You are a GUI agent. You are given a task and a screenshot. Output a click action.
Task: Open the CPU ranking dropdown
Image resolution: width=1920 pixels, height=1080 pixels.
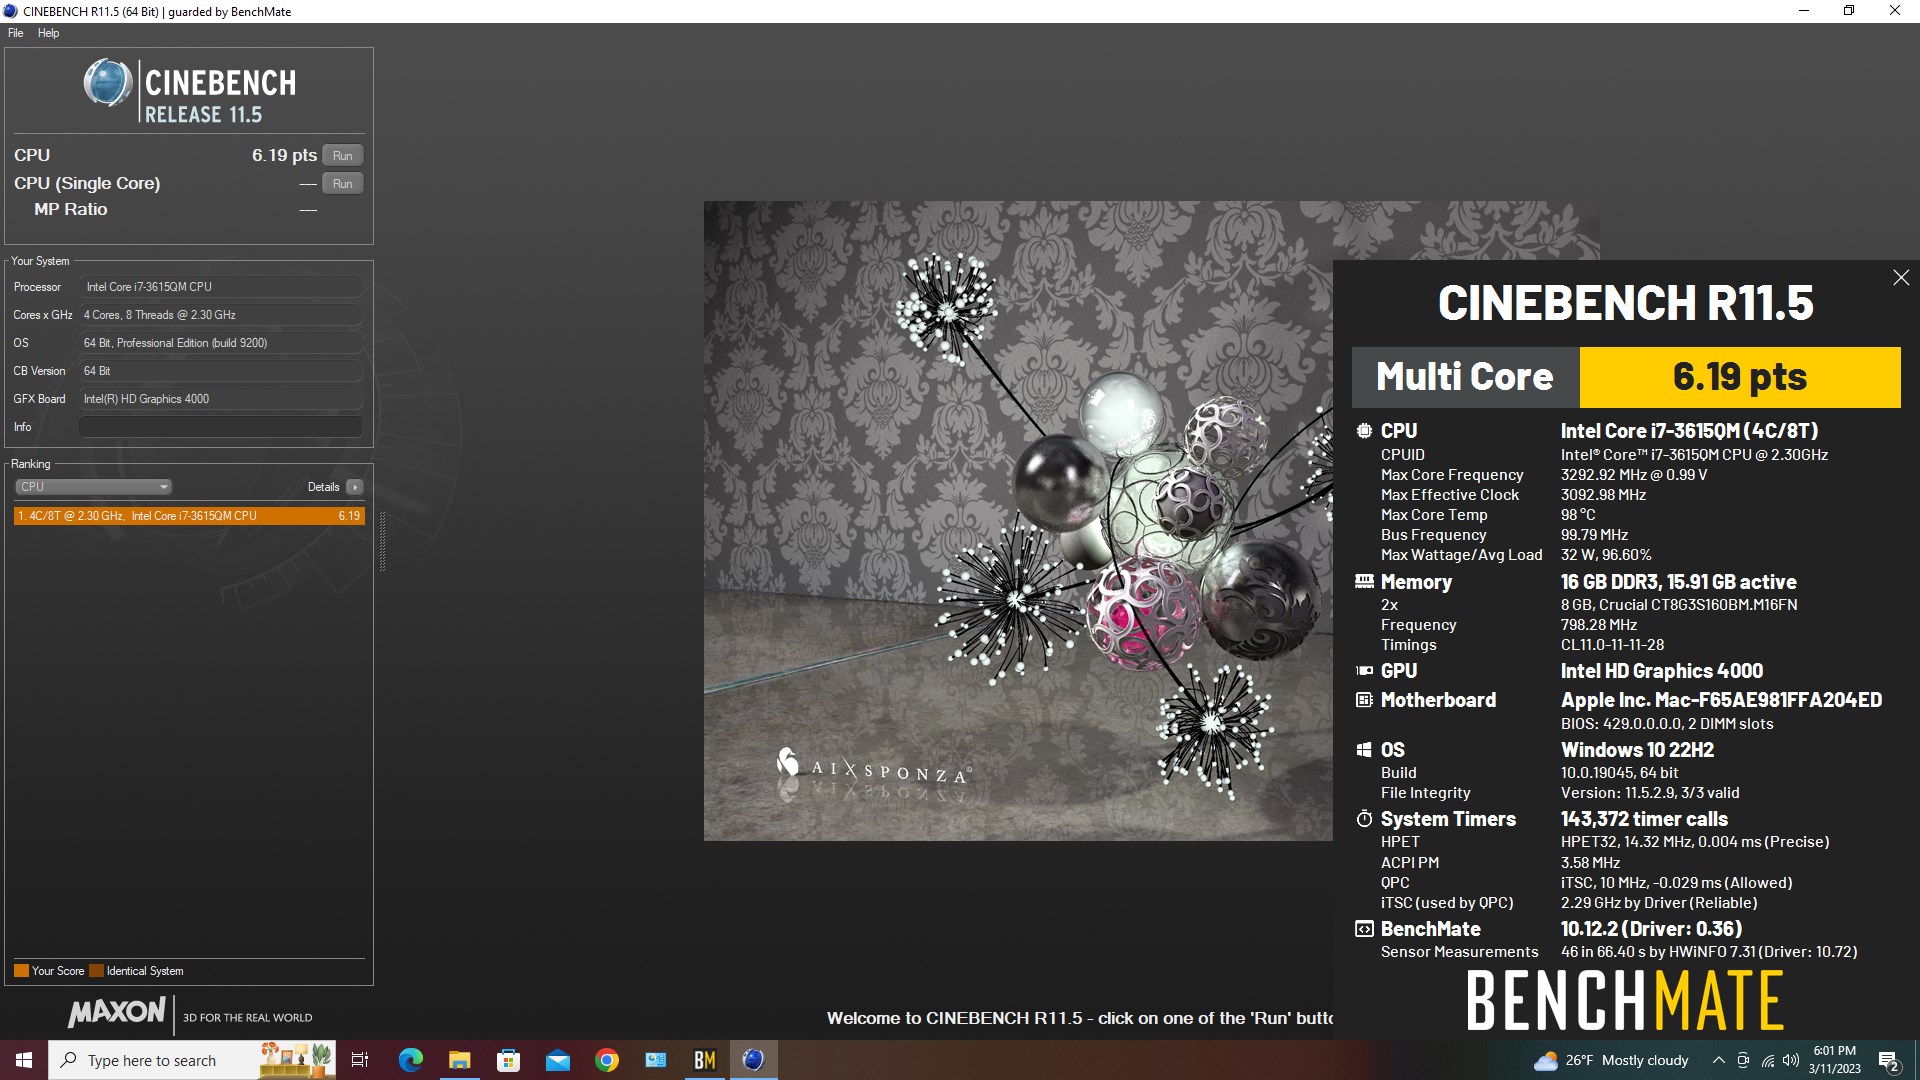[x=93, y=487]
